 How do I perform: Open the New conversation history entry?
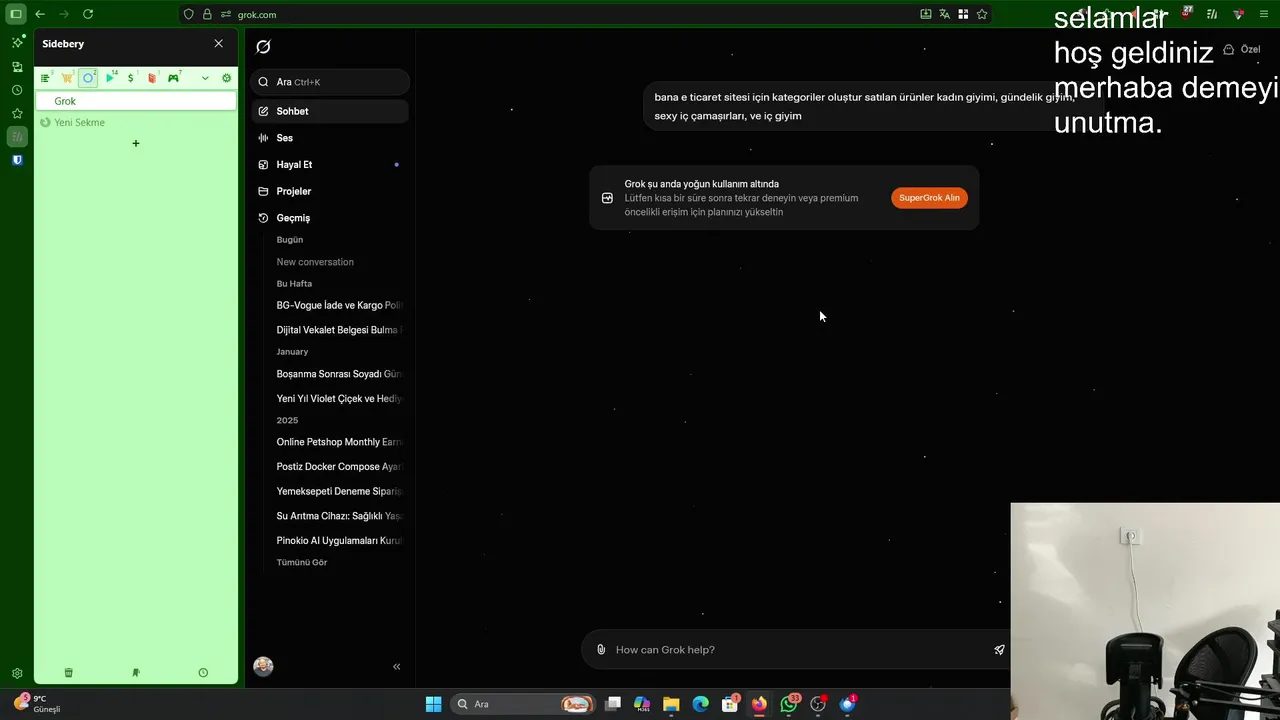pyautogui.click(x=315, y=262)
